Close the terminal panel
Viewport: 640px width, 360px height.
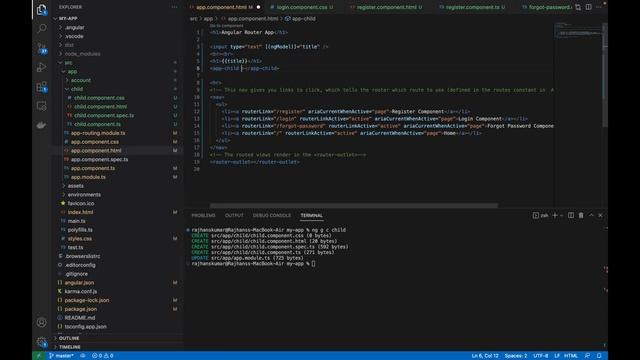pos(600,216)
